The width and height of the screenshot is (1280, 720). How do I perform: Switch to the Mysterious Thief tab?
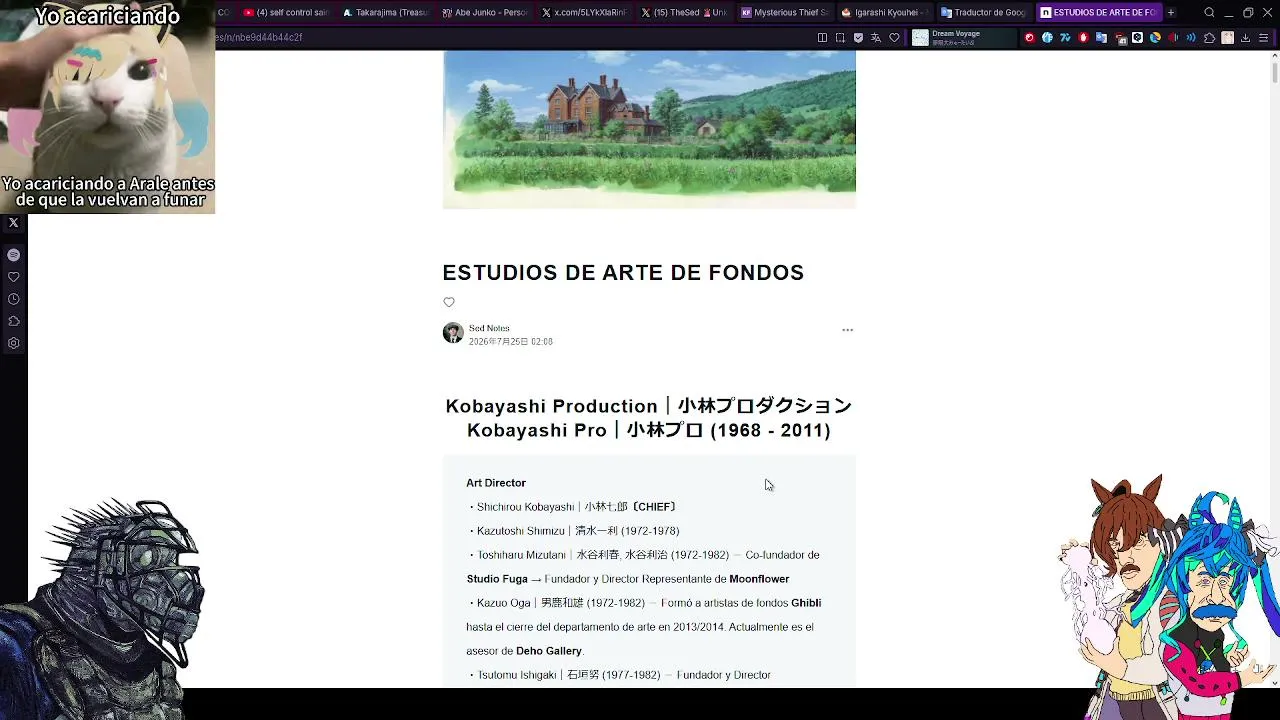tap(784, 13)
